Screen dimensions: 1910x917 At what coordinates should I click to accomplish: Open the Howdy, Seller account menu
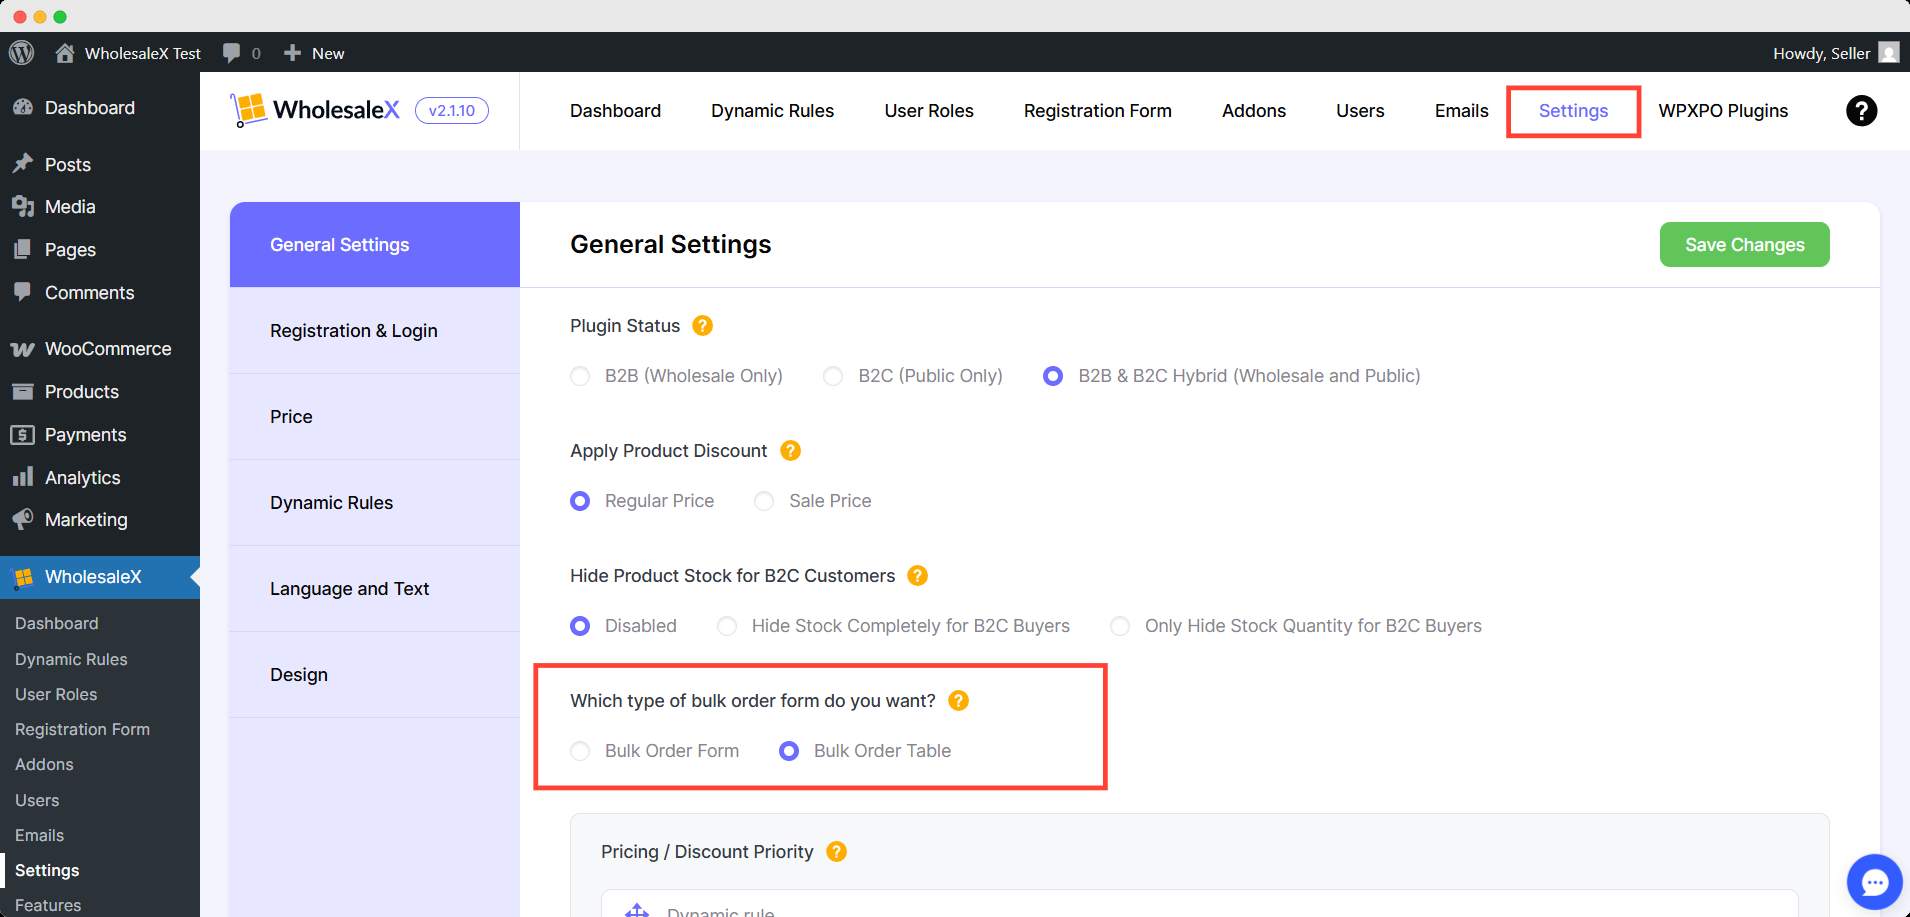click(x=1834, y=53)
